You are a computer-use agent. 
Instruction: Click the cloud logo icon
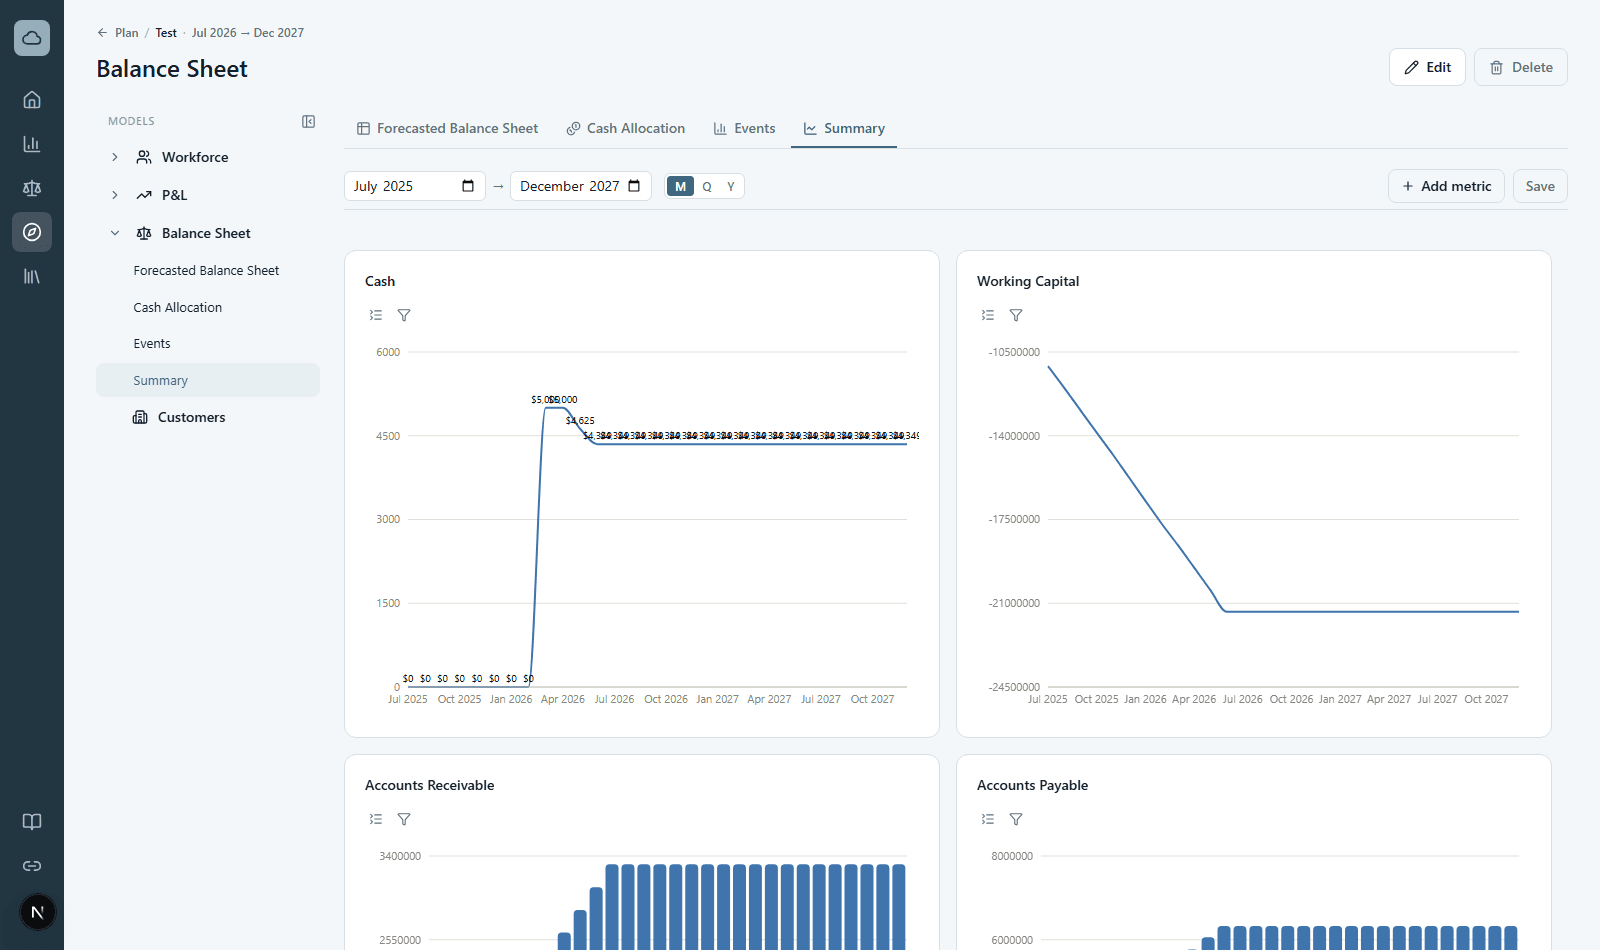(32, 38)
